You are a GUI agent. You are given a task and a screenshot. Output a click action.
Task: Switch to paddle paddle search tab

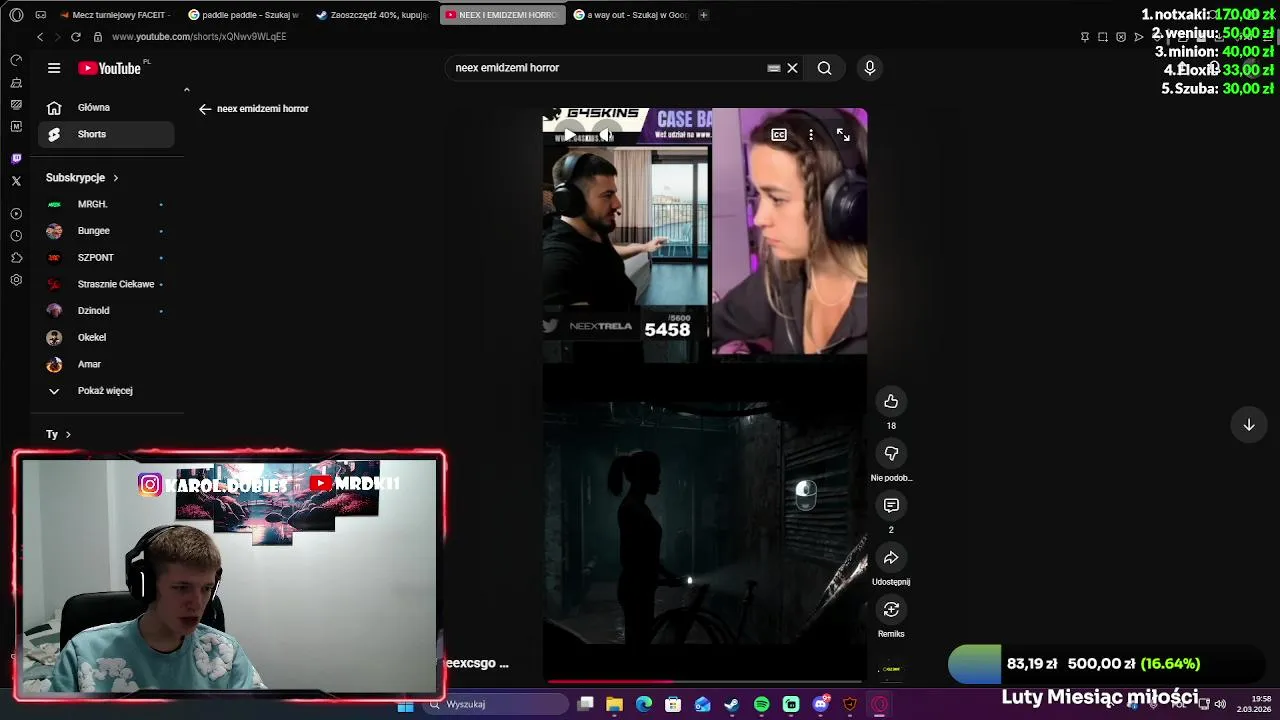pyautogui.click(x=243, y=15)
